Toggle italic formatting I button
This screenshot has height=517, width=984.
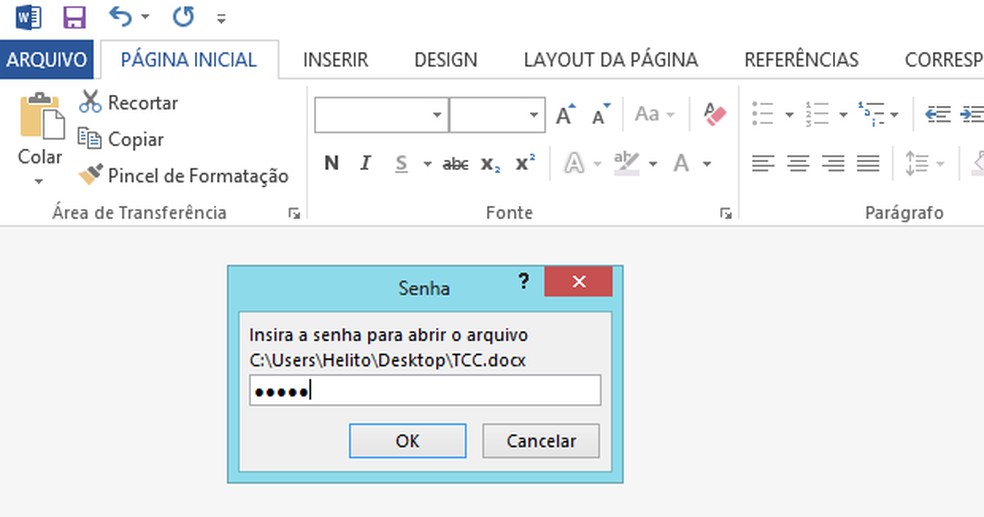pos(365,164)
